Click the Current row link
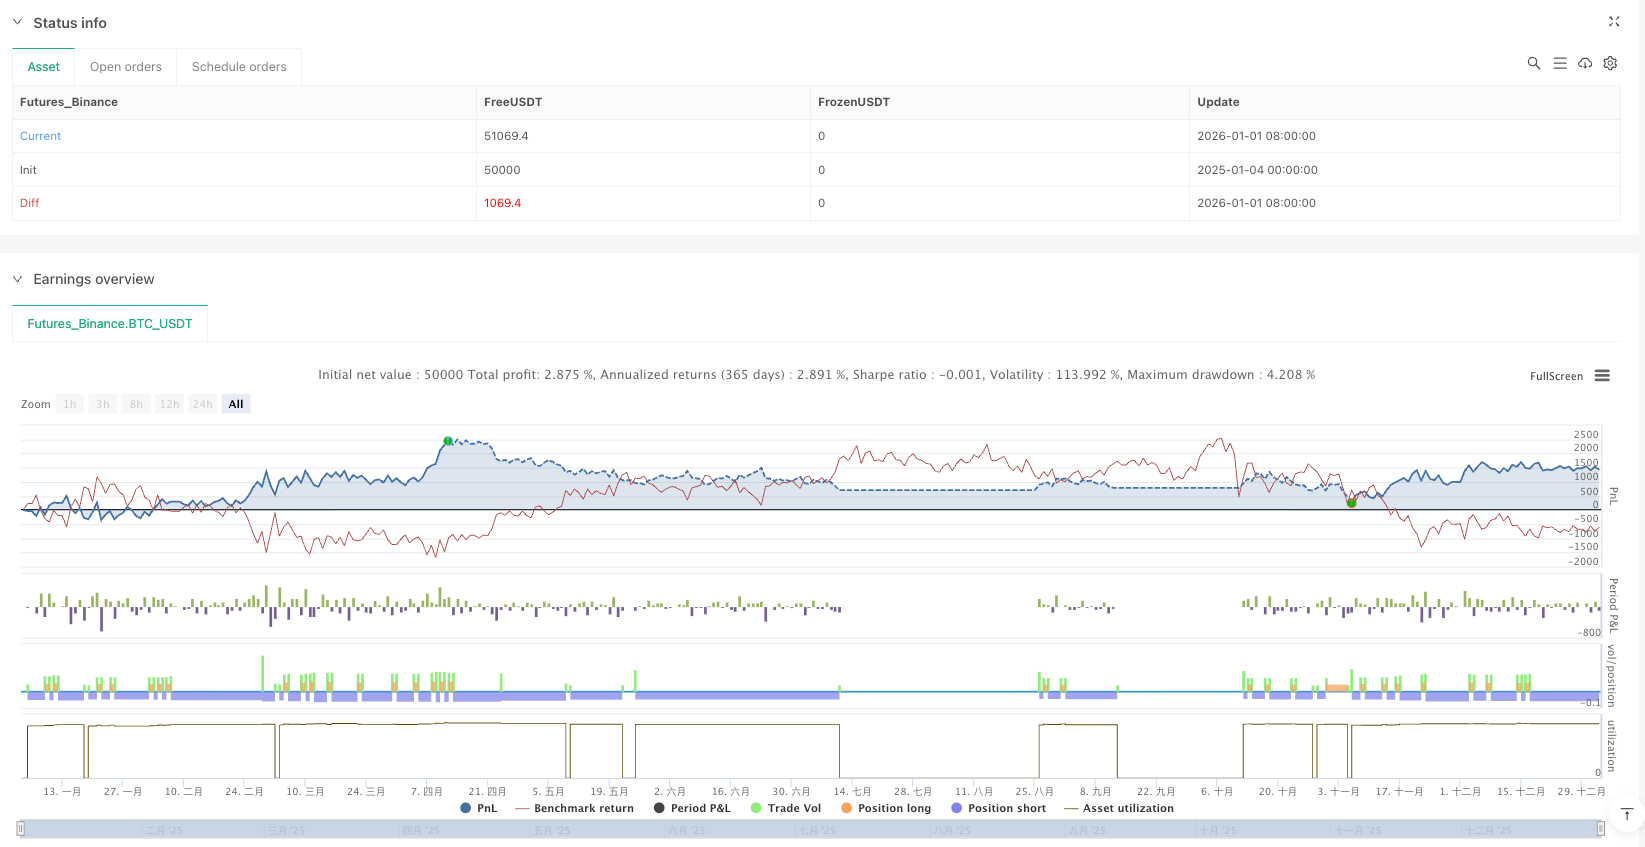Viewport: 1645px width, 847px height. (41, 136)
